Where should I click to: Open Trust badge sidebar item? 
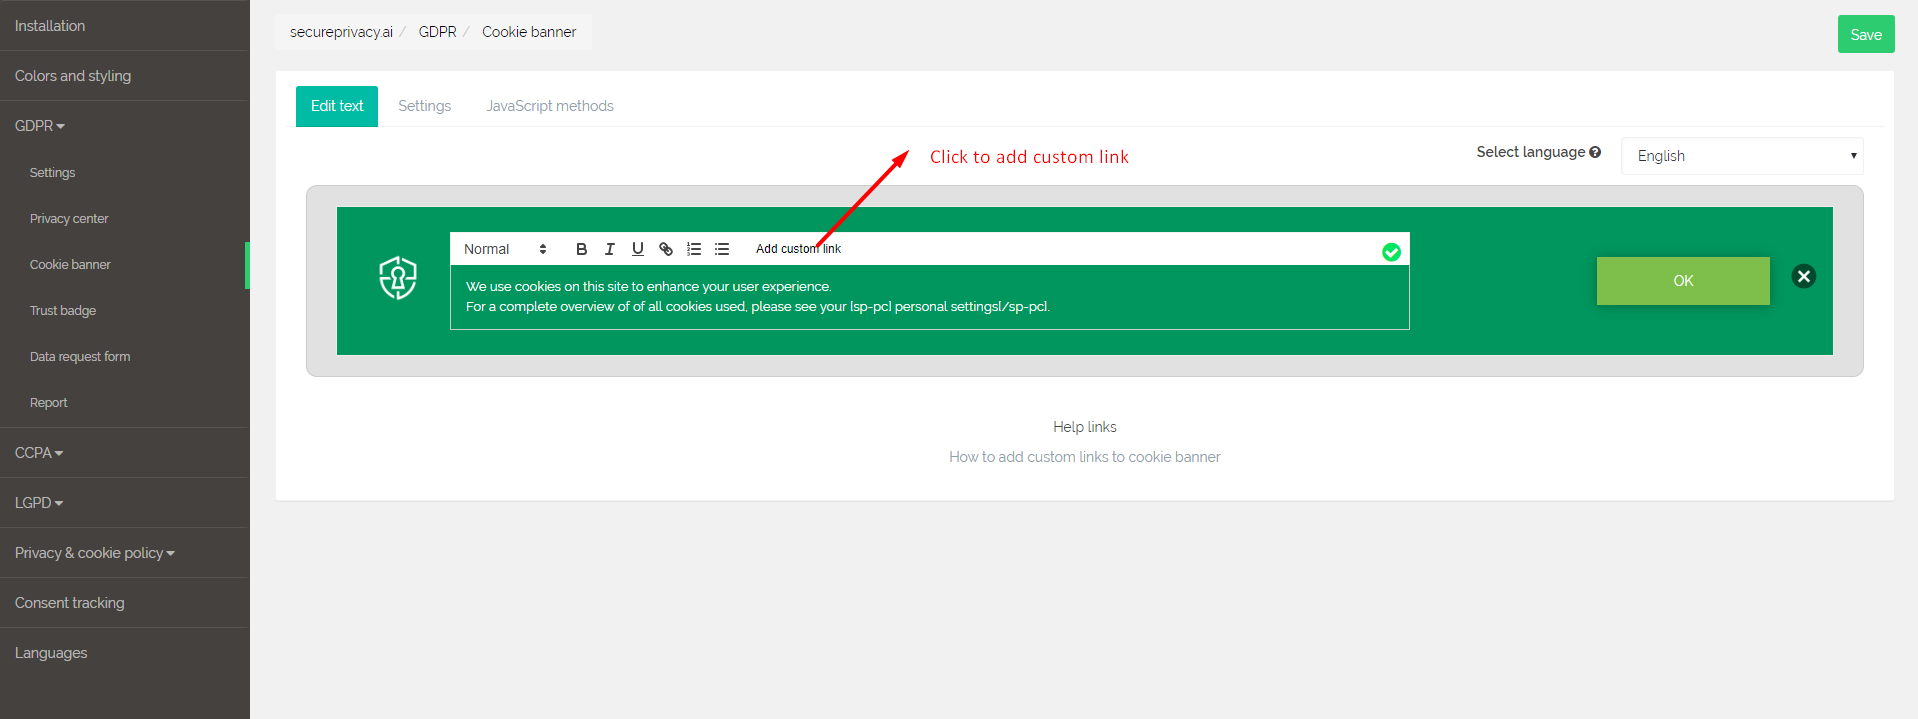(63, 311)
